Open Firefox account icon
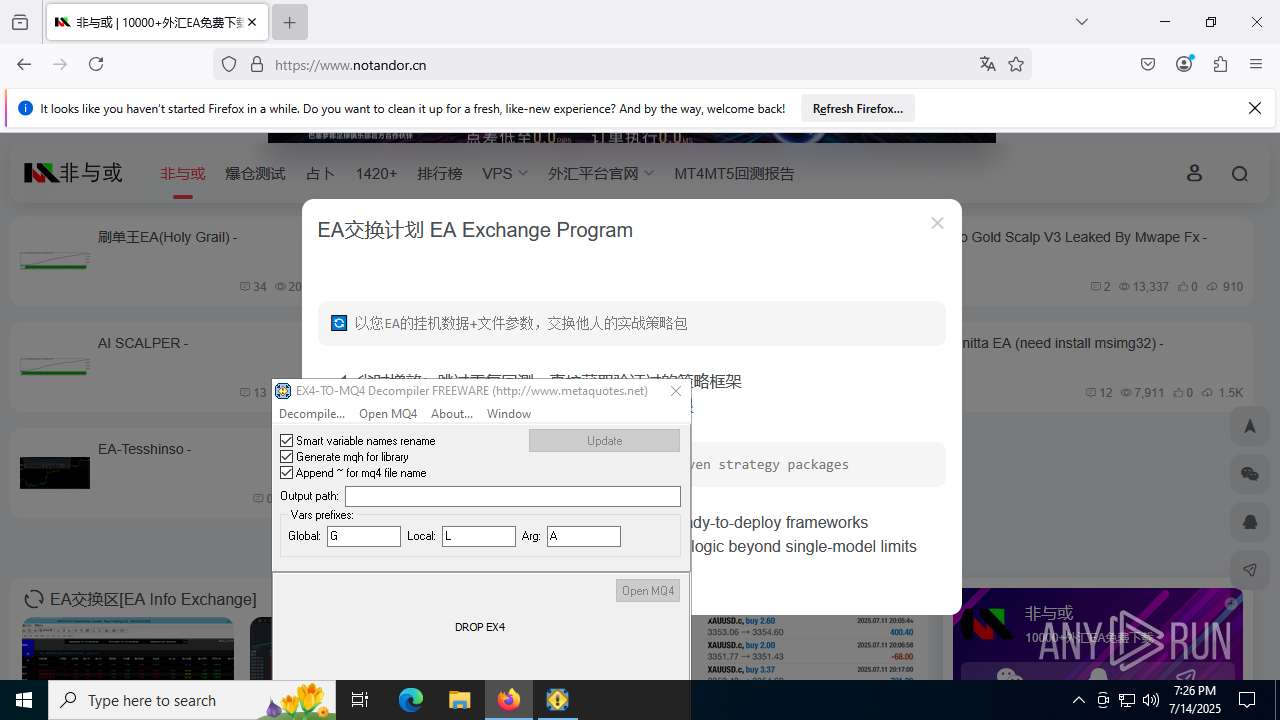Screen dimensions: 1280x720 (1184, 64)
